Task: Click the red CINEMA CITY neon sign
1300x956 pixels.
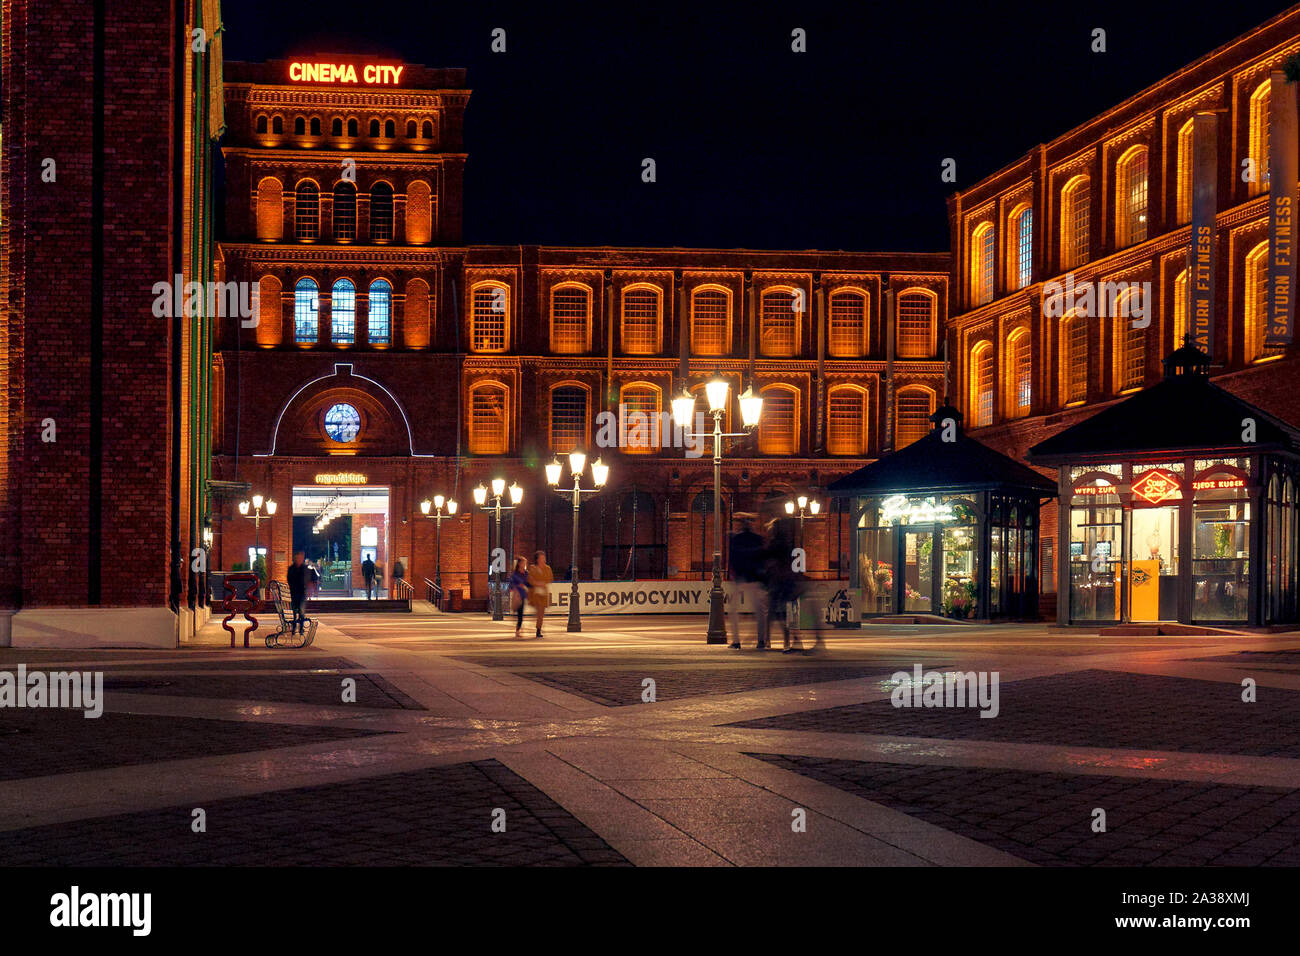Action: tap(345, 73)
